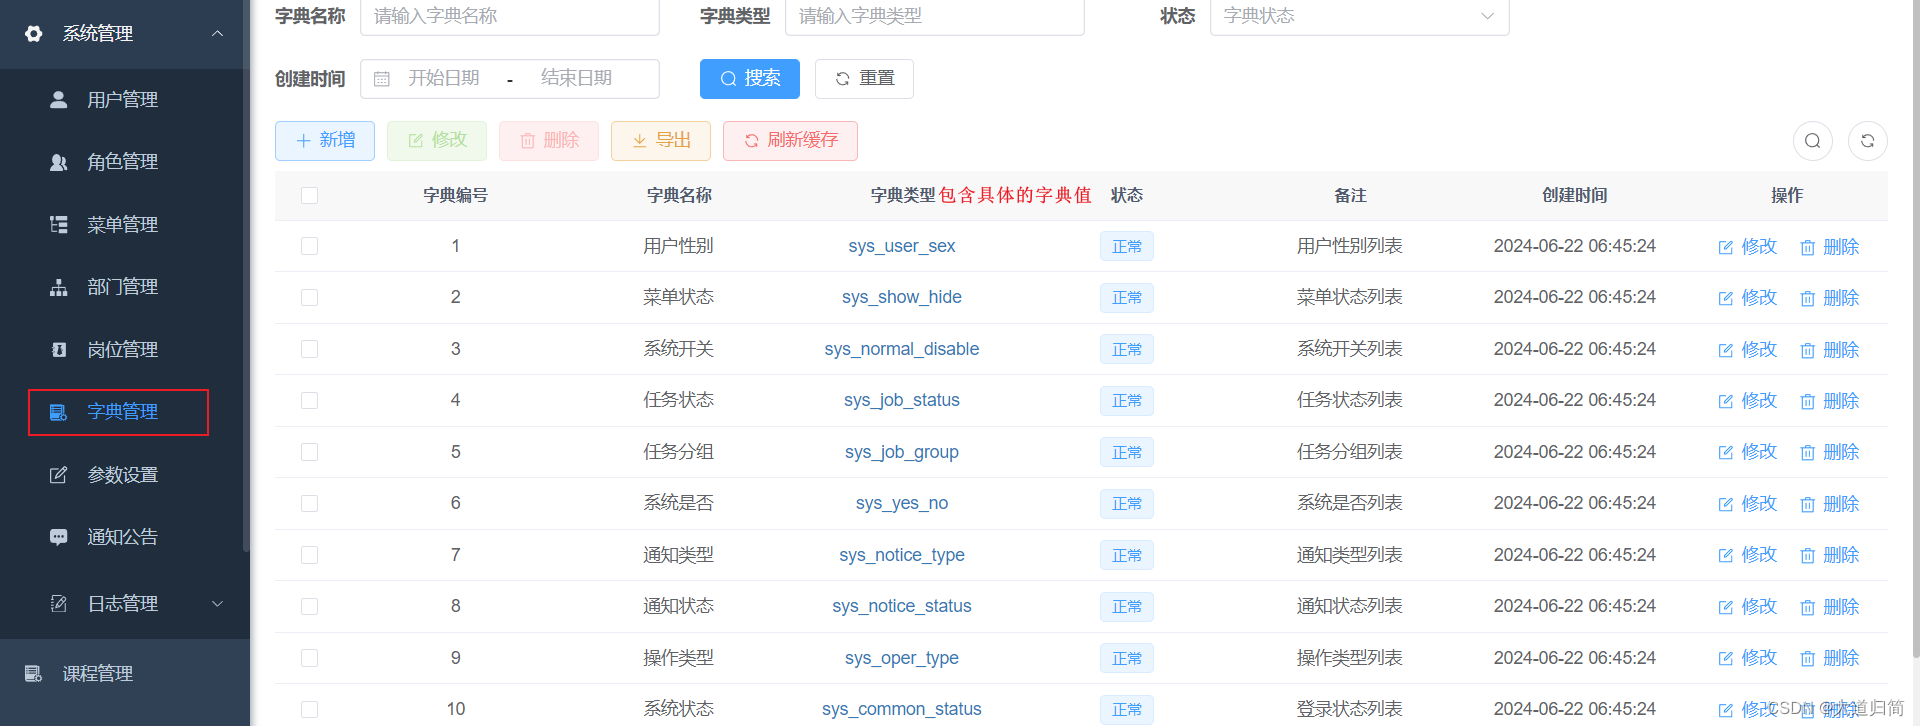Open 角色管理 in the sidebar

122,162
